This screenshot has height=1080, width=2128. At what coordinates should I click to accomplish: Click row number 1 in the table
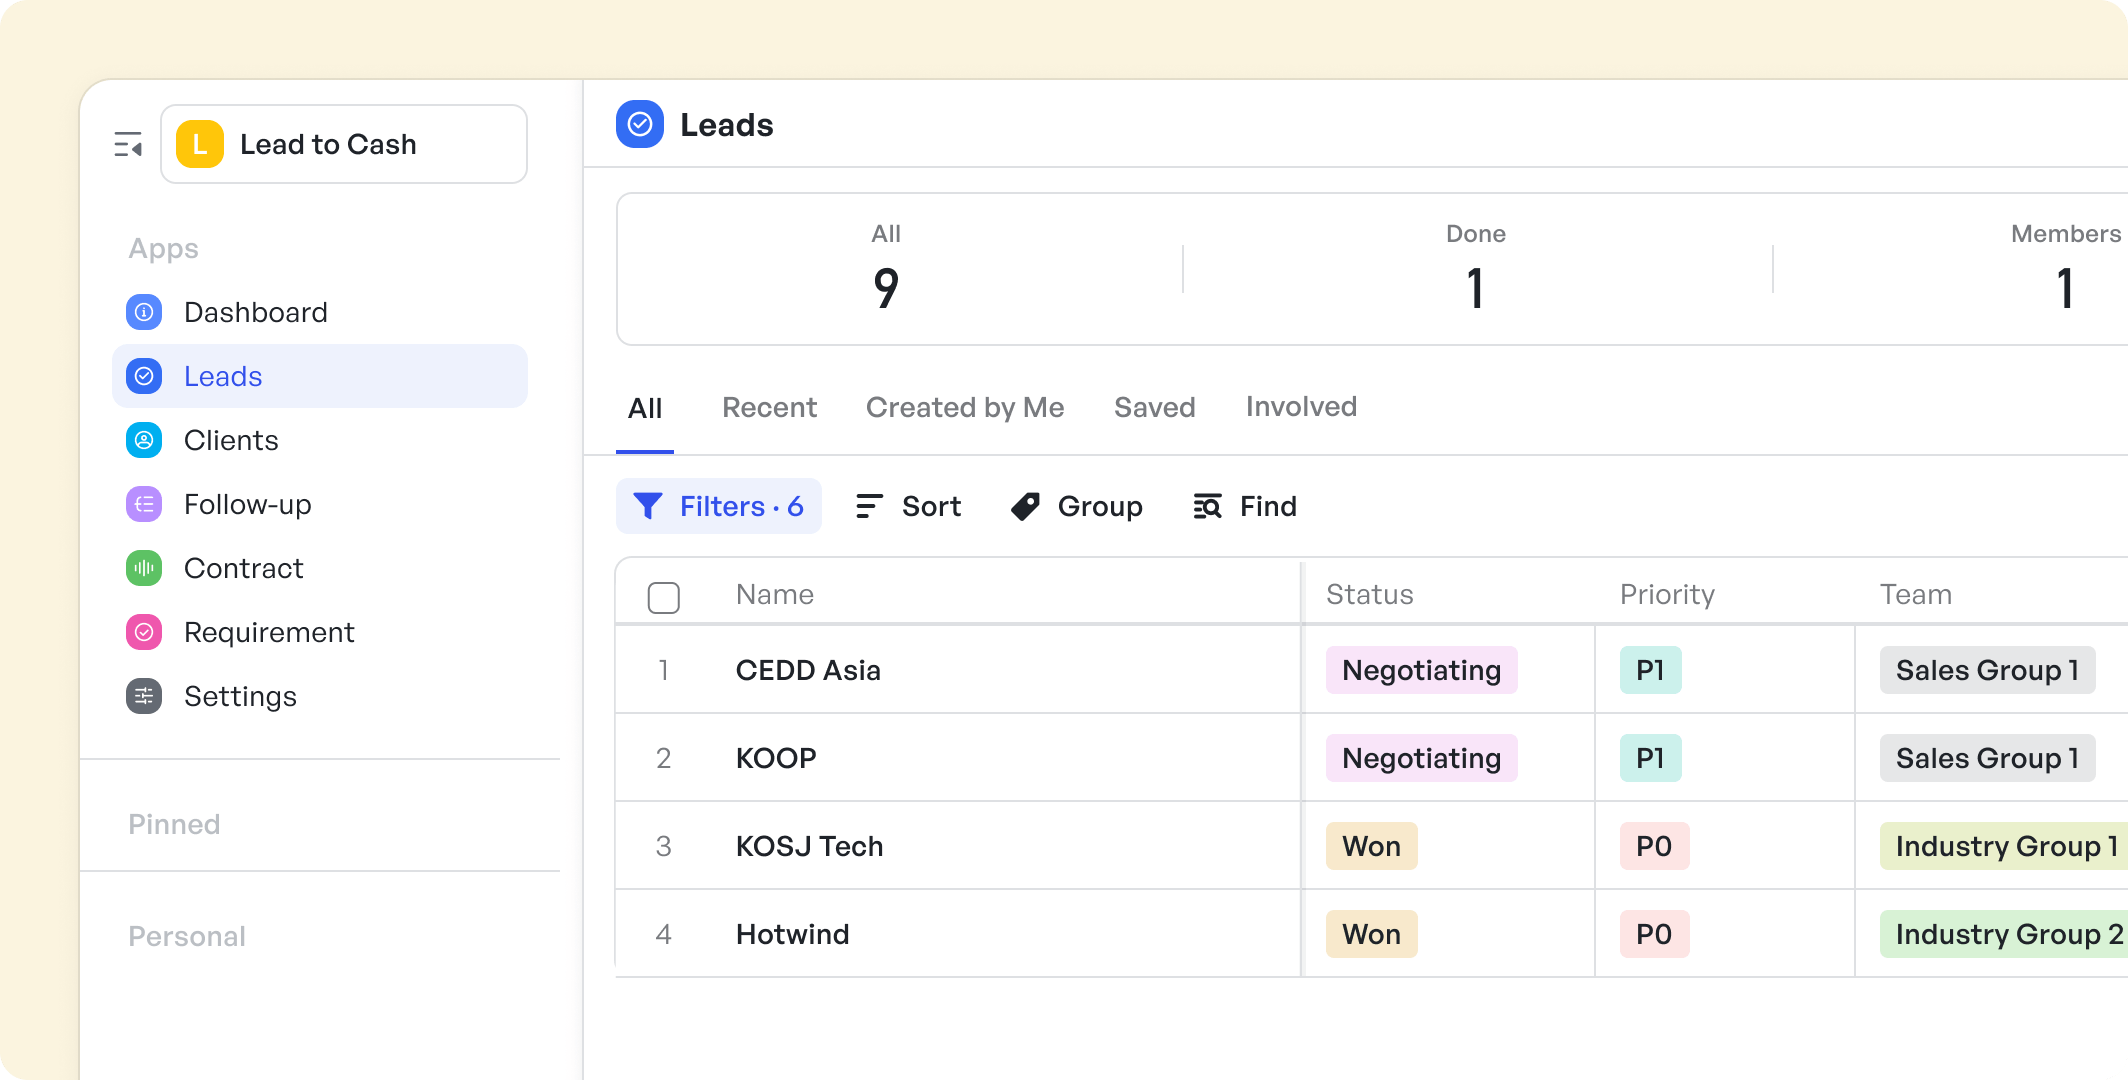(664, 670)
